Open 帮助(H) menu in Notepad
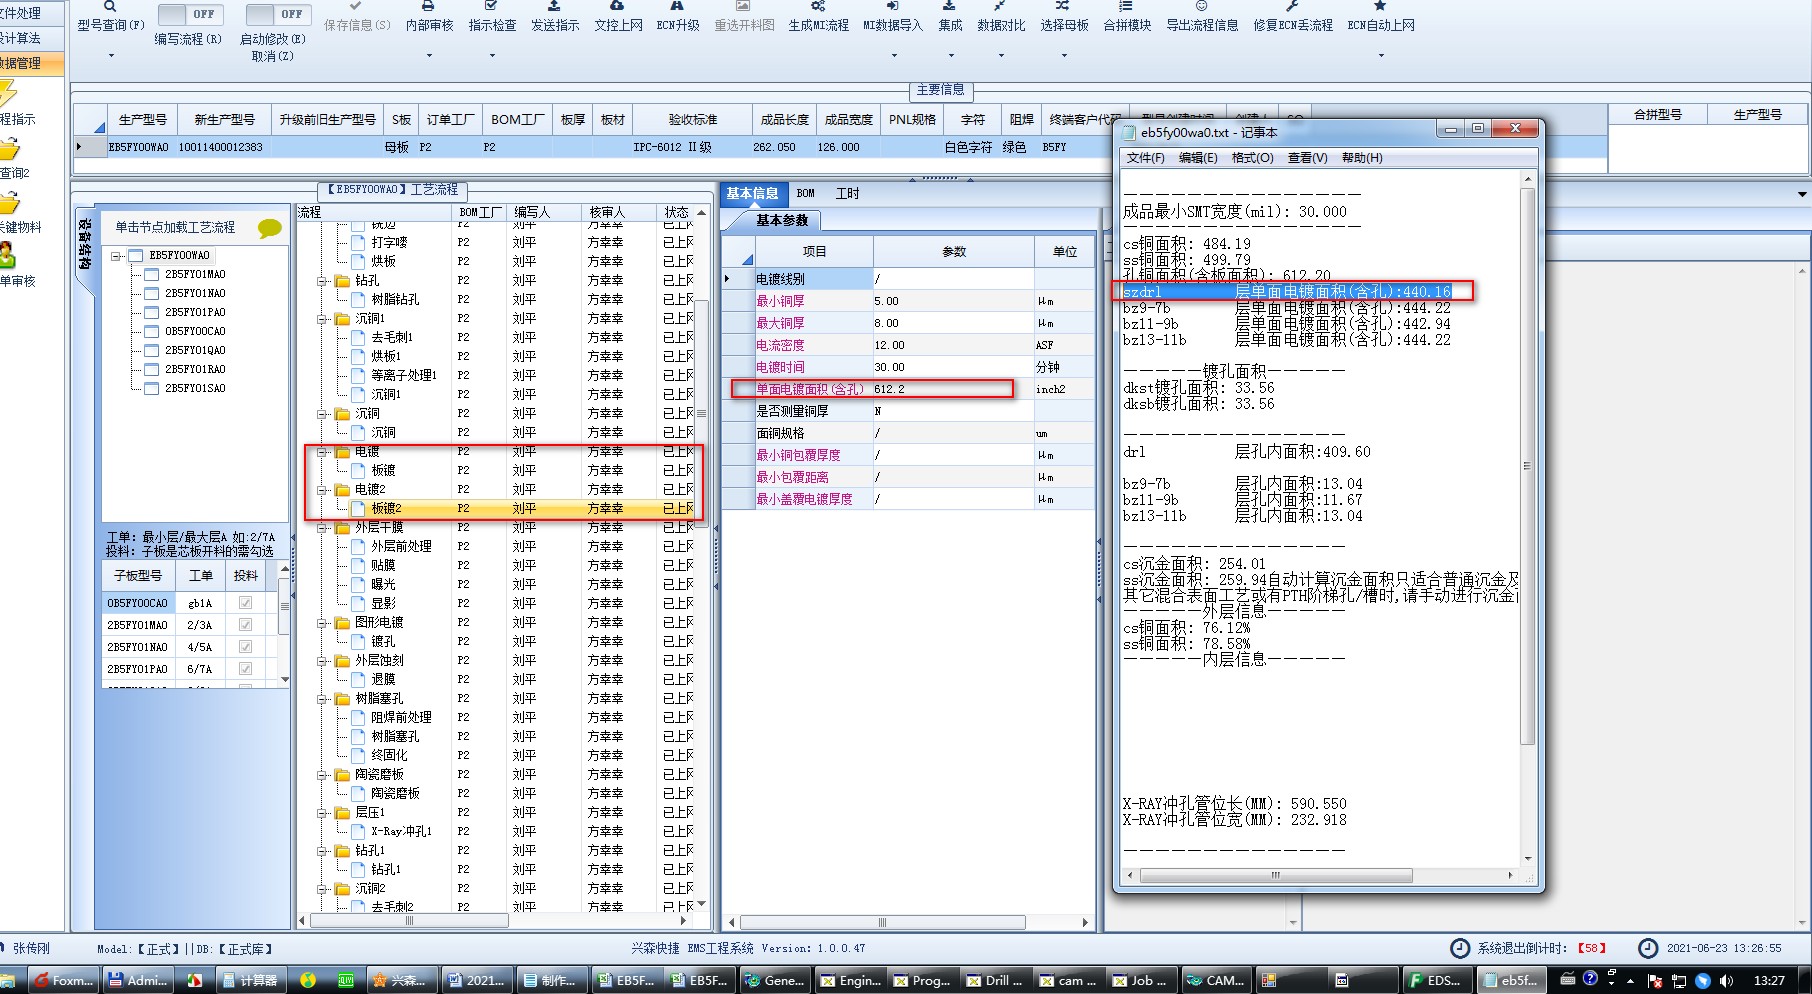 click(1362, 158)
